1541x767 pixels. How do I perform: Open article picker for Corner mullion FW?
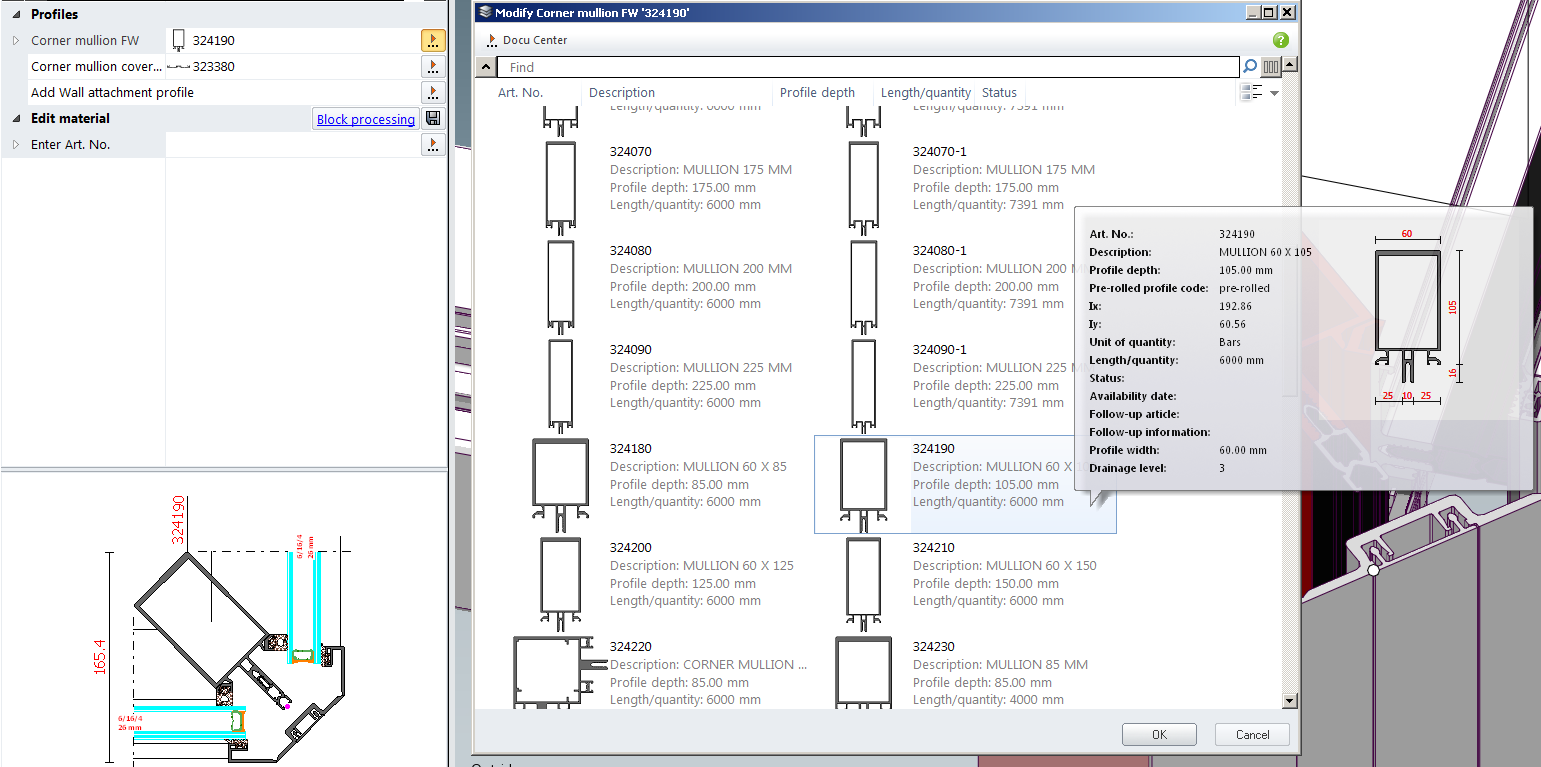(432, 41)
